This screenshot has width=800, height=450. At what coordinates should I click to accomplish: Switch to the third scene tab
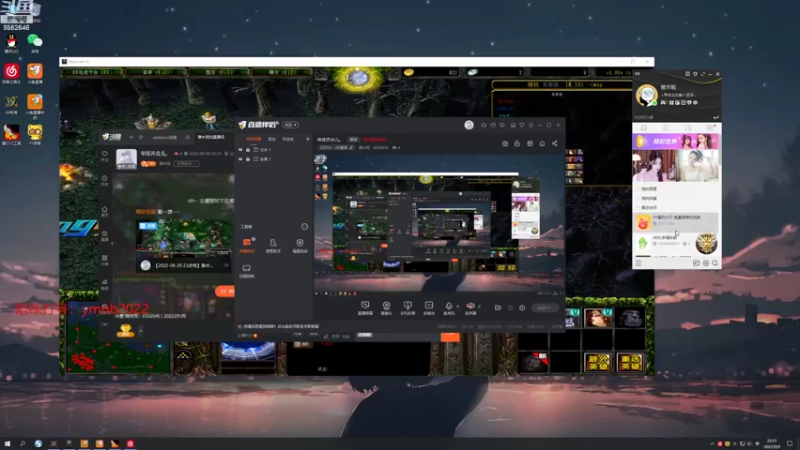click(x=288, y=139)
